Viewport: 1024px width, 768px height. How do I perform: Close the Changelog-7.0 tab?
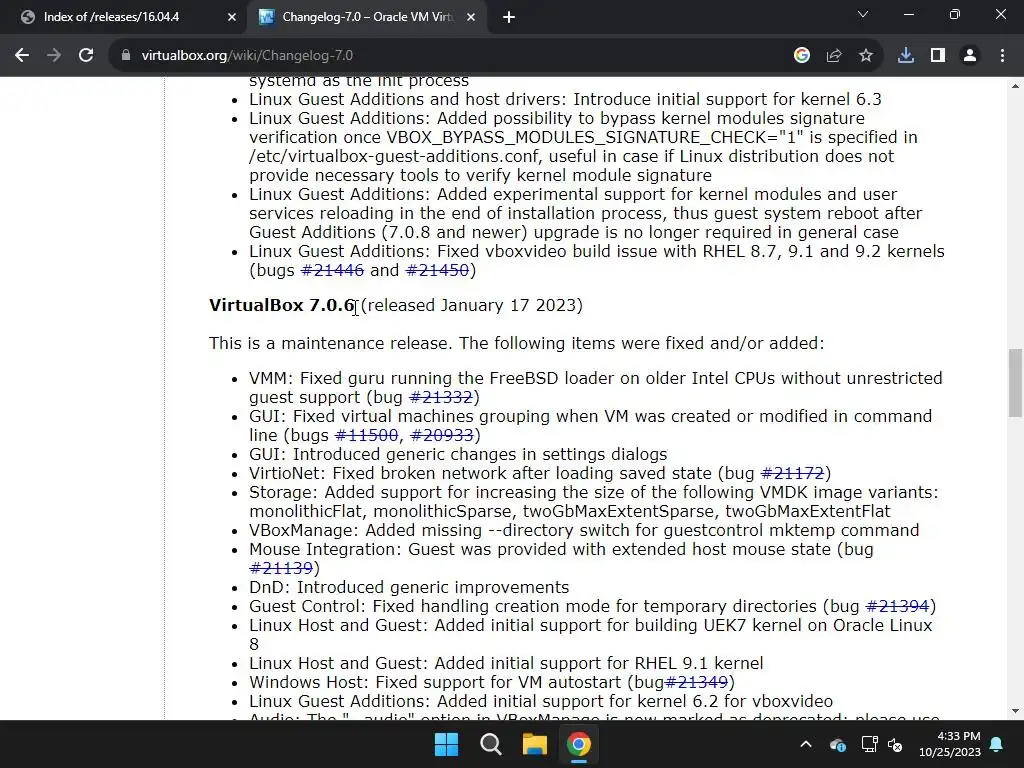471,18
